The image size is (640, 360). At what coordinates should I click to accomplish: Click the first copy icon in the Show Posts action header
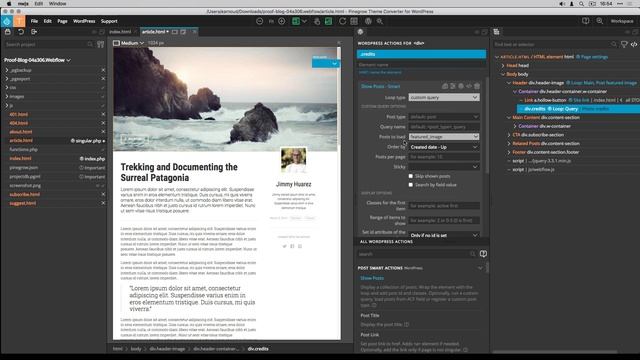445,86
